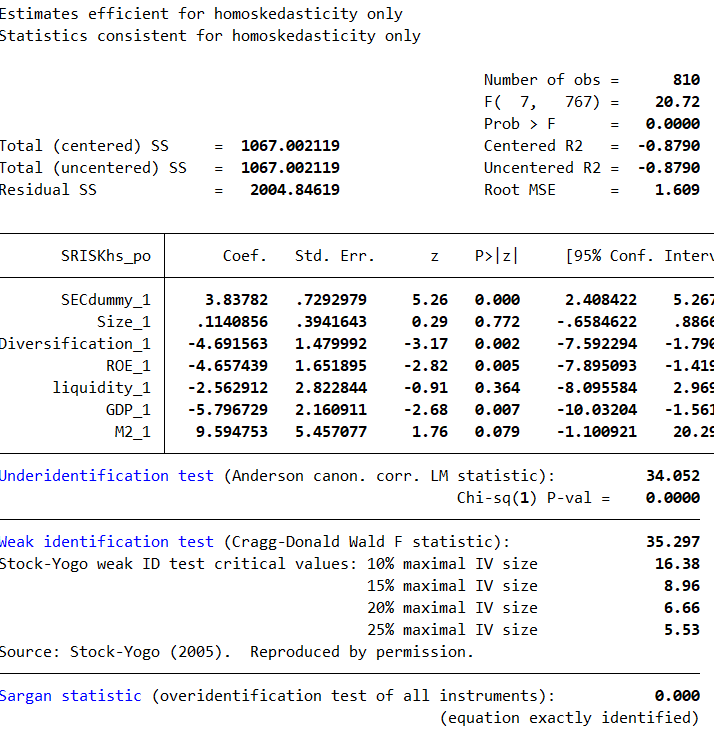
Task: Click the 95% Conf. Interval column header
Action: [640, 256]
